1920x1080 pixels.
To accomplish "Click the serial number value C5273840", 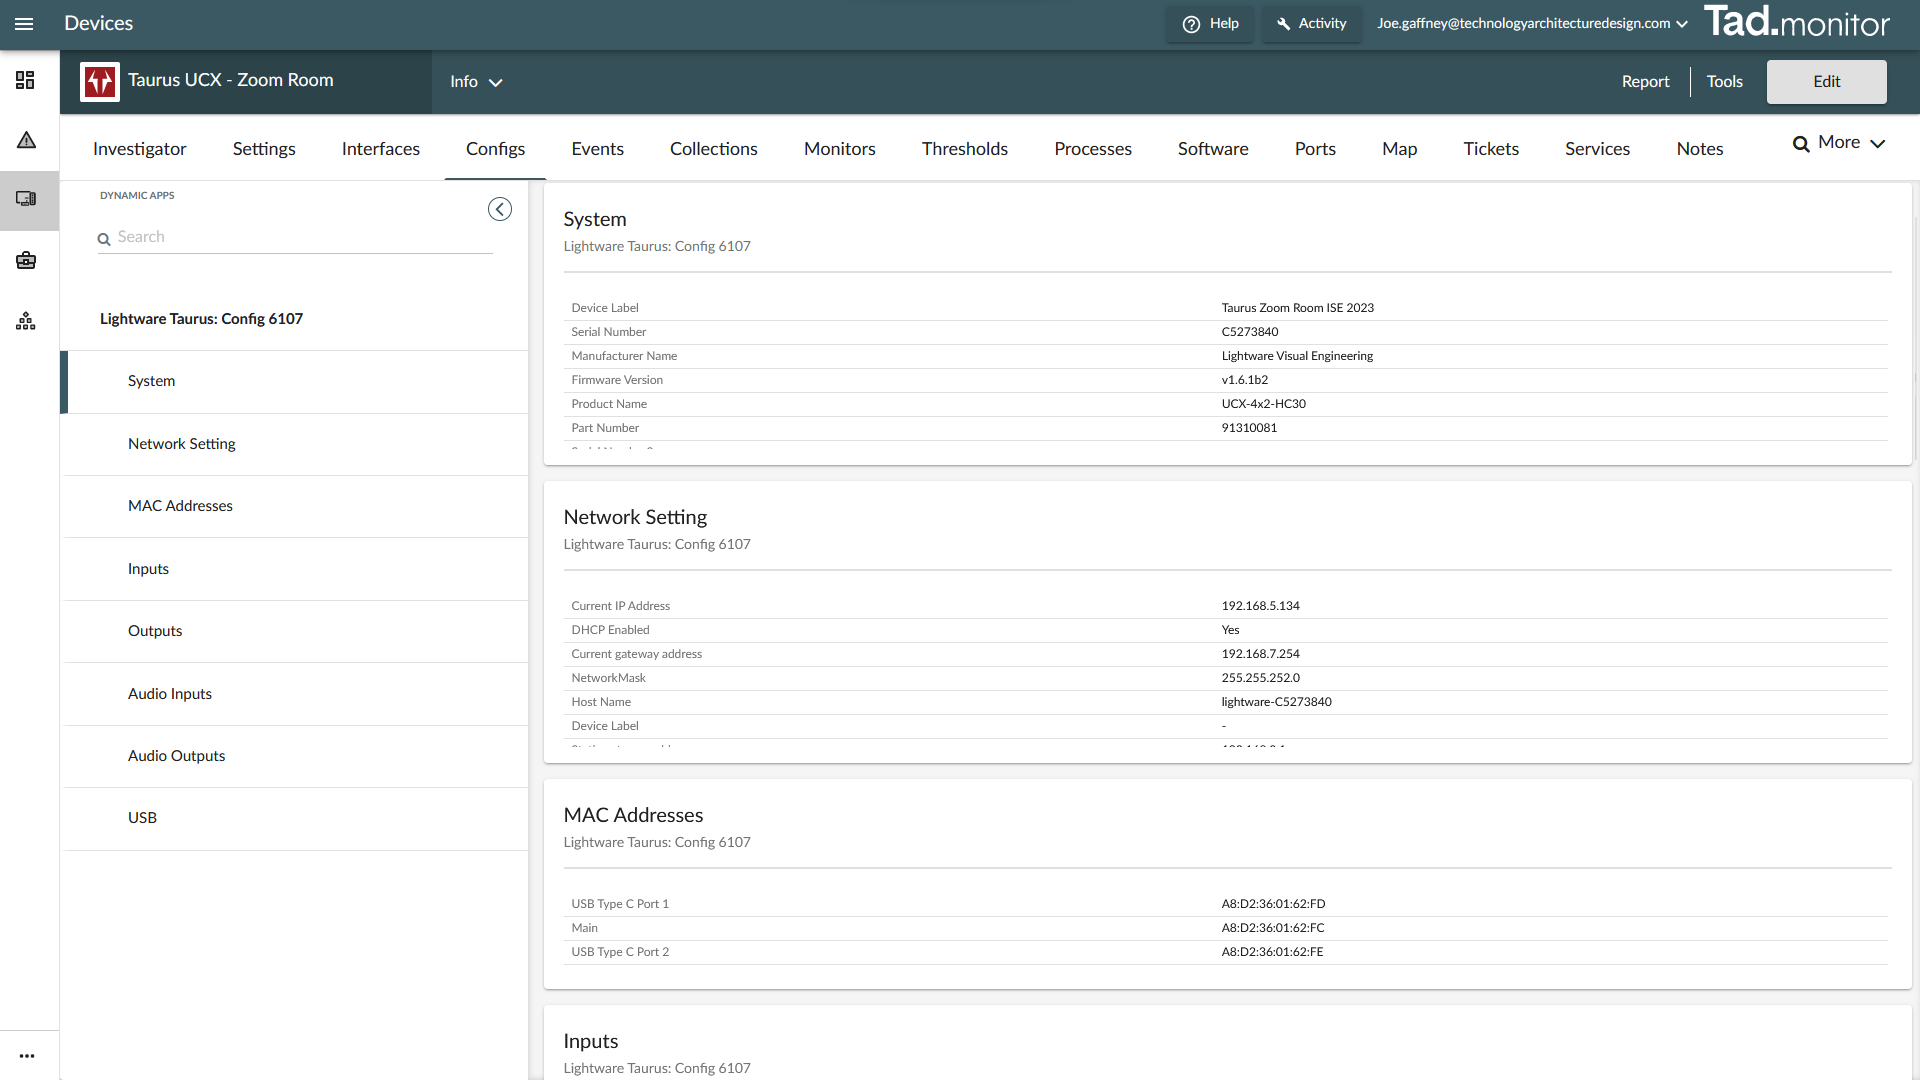I will 1249,332.
